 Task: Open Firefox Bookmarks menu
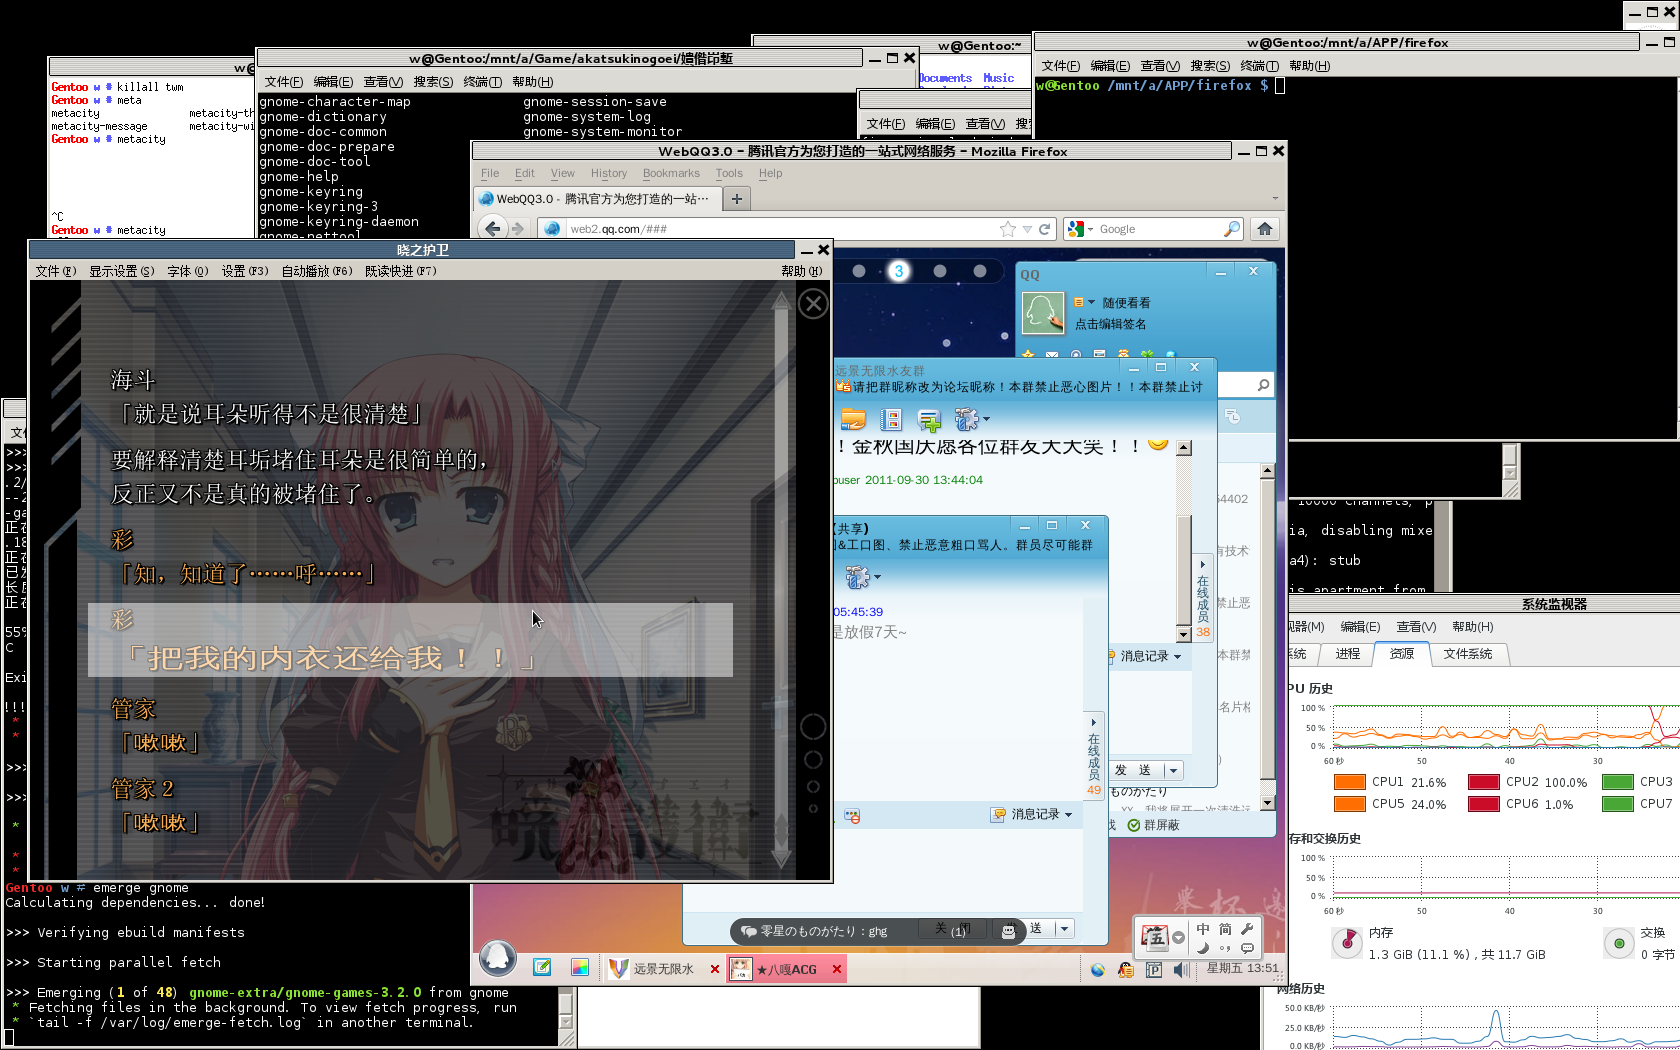tap(671, 173)
